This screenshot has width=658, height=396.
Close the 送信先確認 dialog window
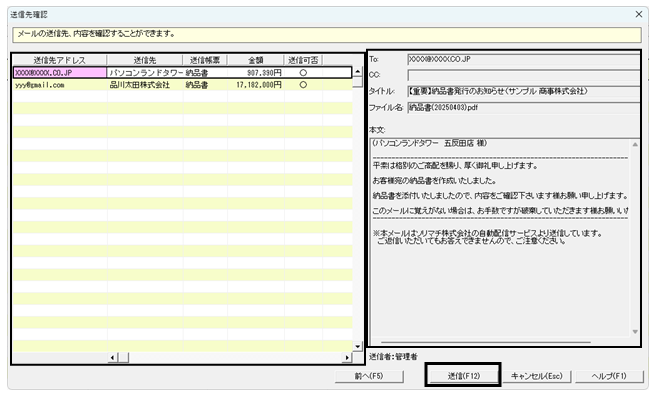click(639, 14)
